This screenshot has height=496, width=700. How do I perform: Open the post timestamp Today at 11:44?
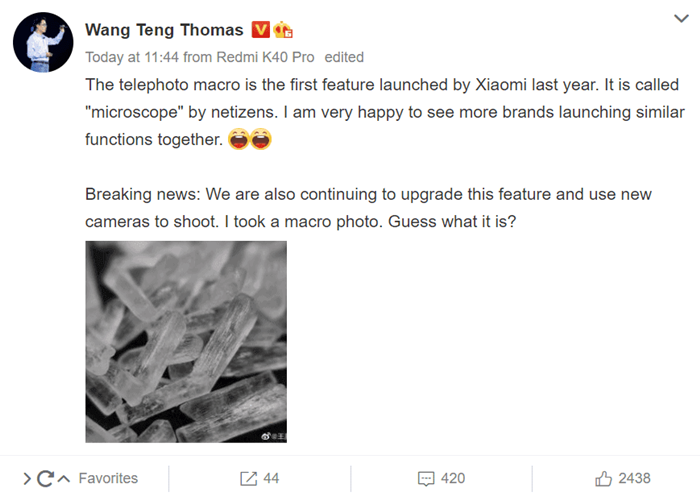coord(132,57)
